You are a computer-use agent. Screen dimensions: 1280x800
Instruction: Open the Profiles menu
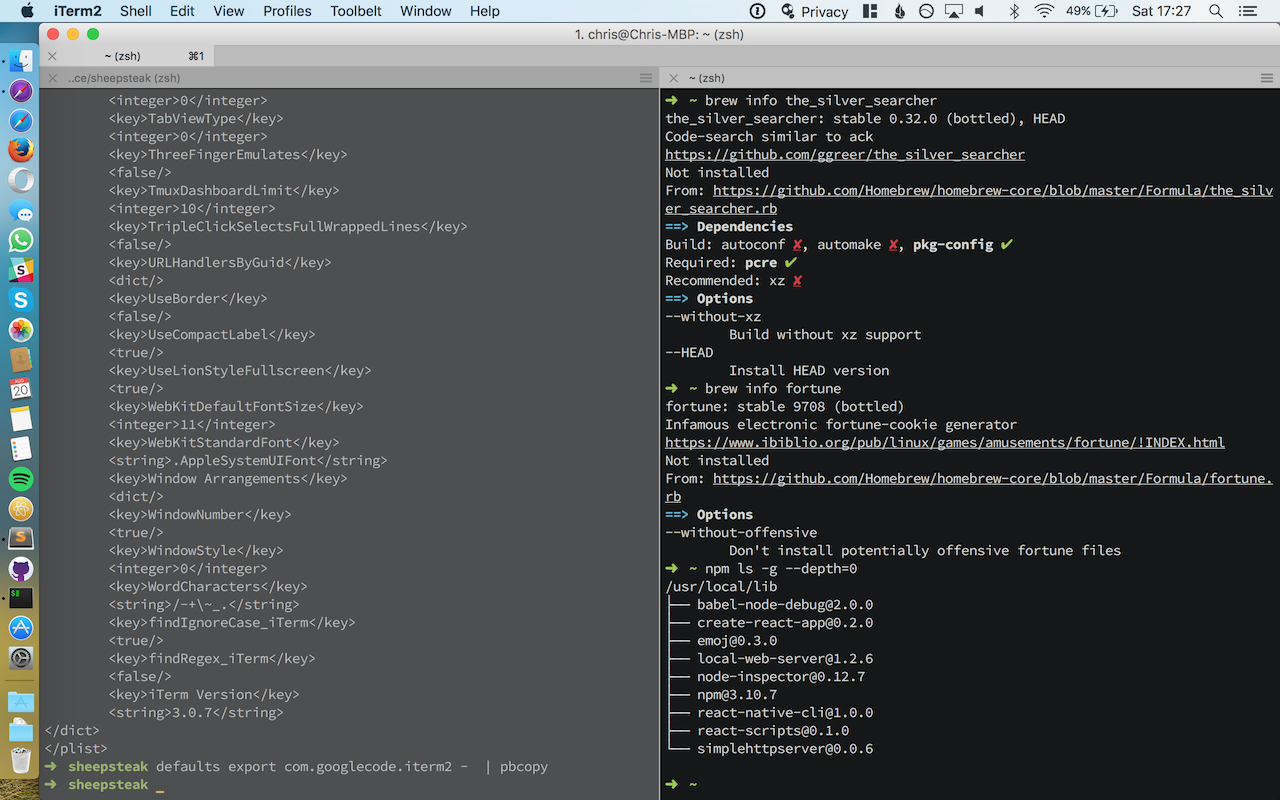(x=287, y=11)
